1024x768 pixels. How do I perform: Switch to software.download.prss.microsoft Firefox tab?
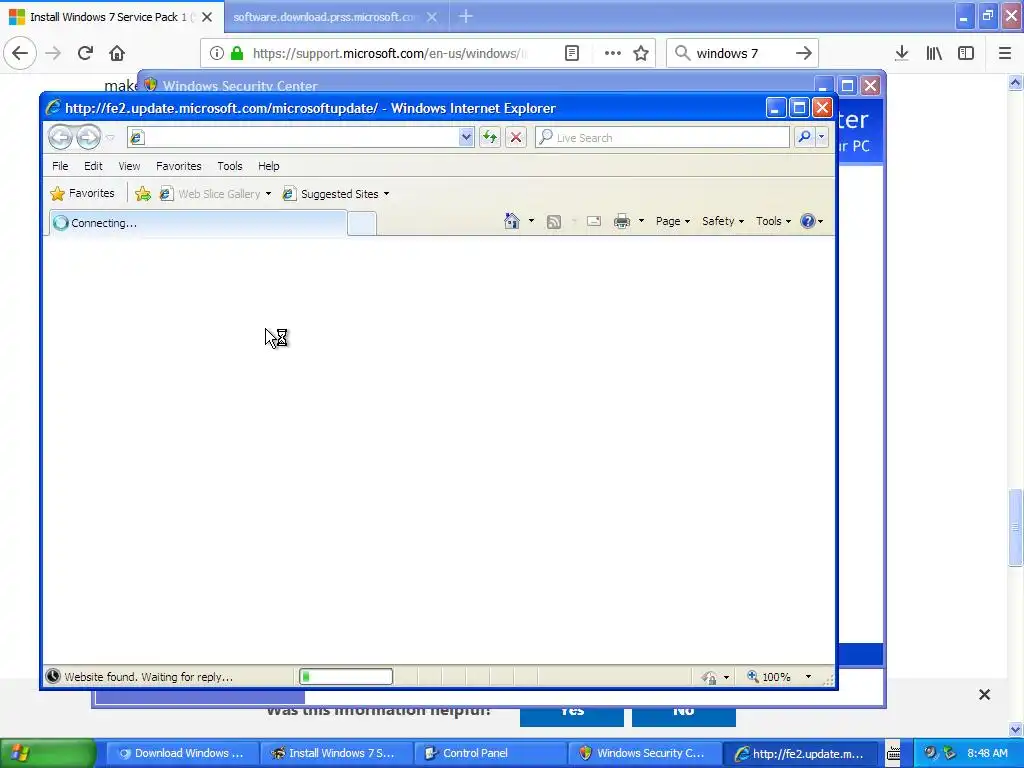(326, 17)
